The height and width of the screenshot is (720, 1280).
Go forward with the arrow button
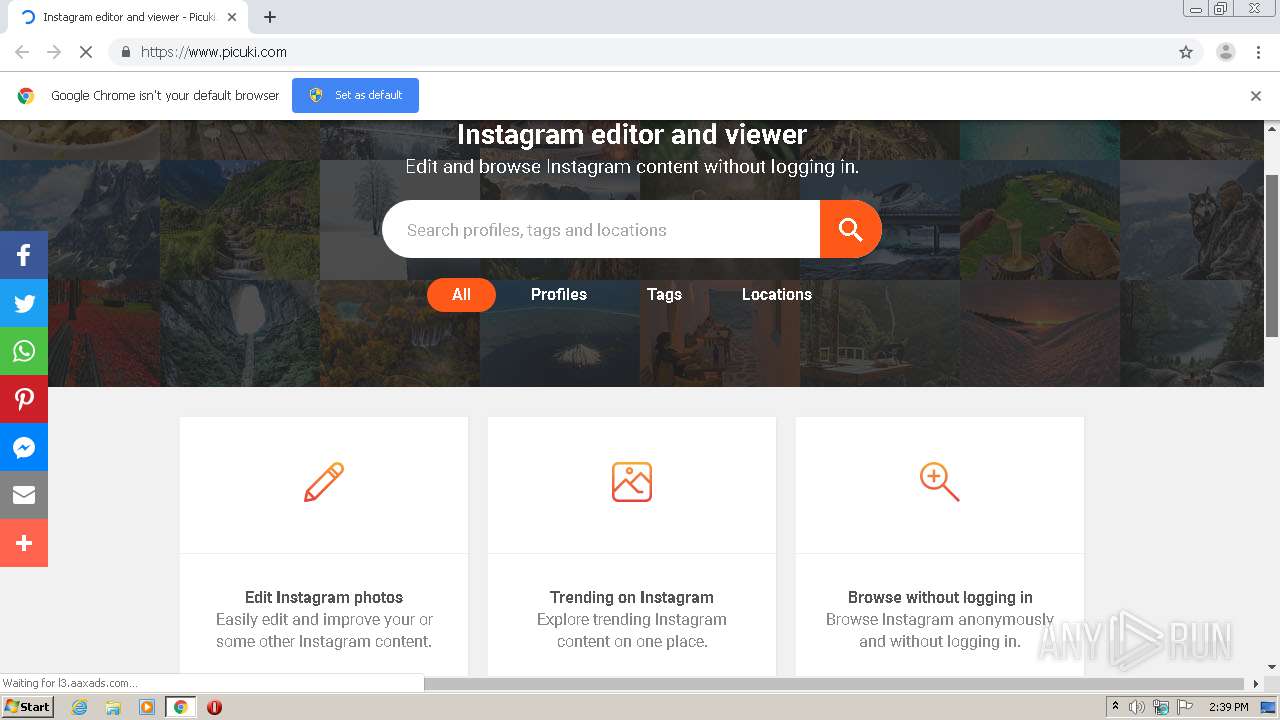coord(54,52)
